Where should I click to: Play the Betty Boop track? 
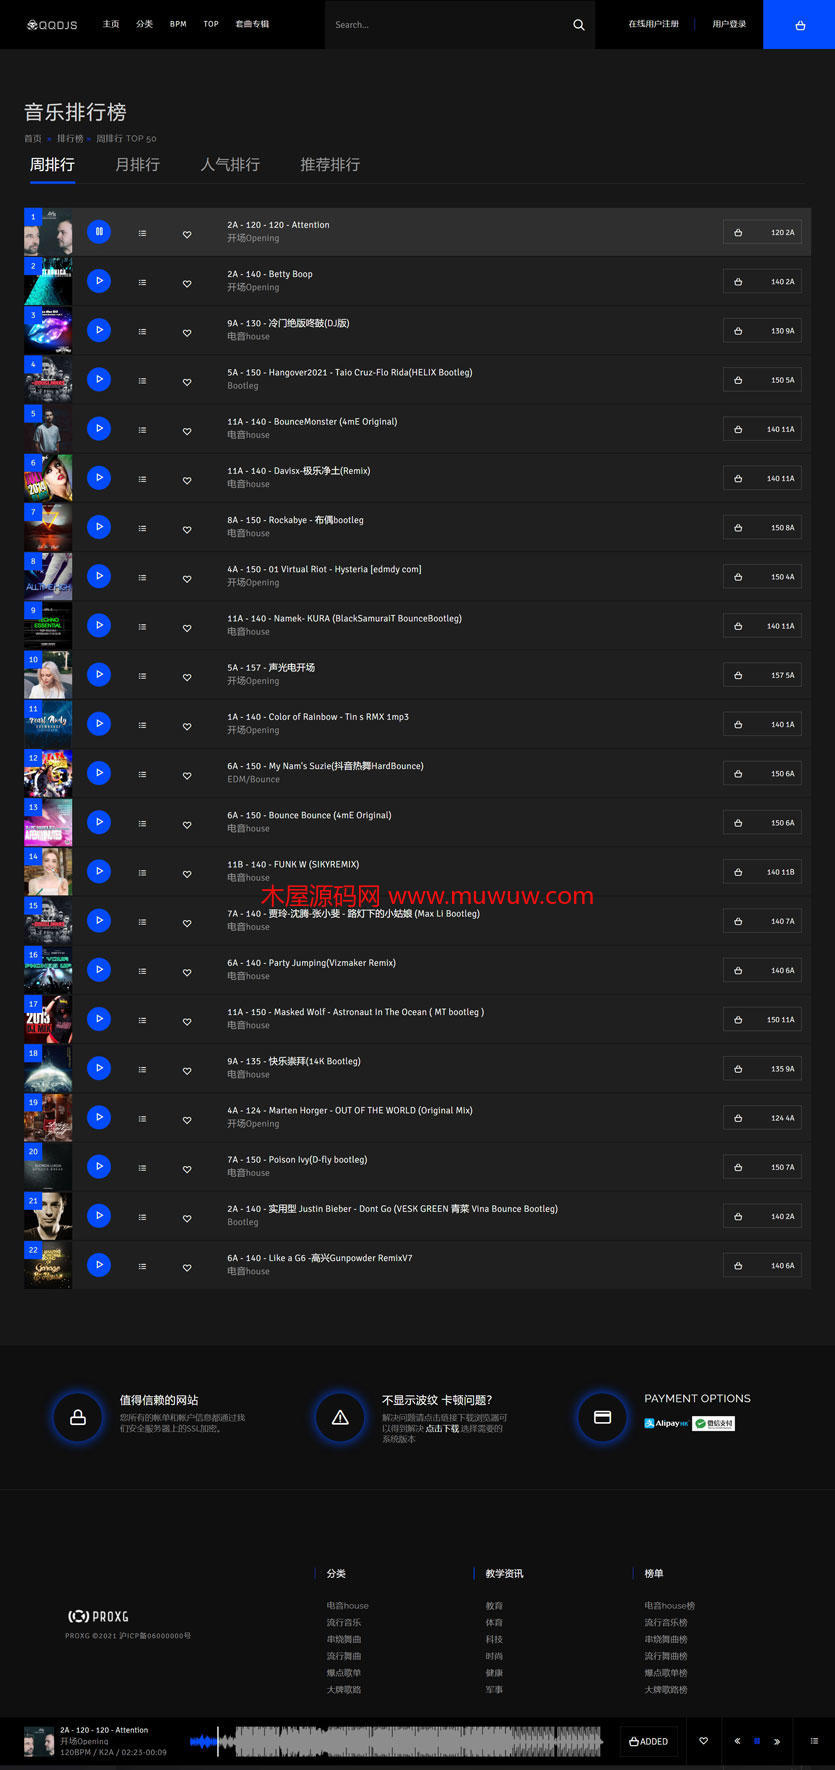pos(99,281)
